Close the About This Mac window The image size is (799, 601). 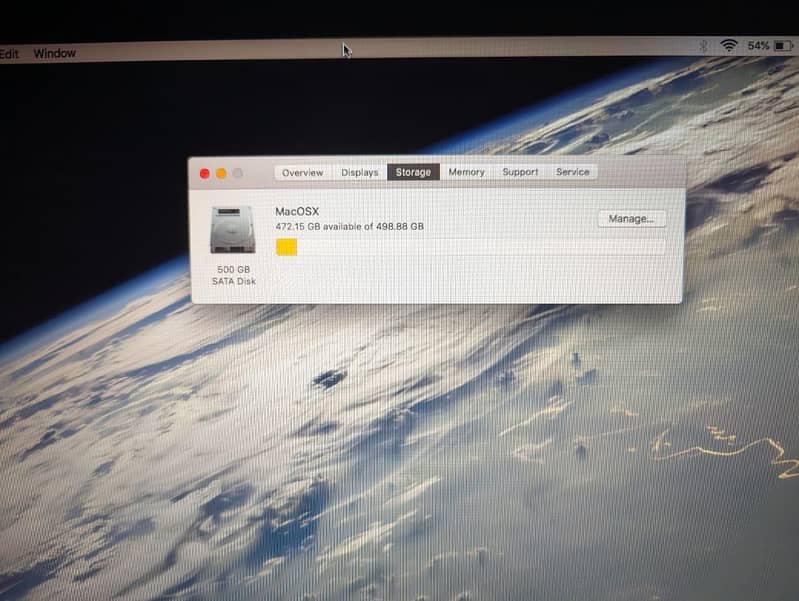coord(205,174)
